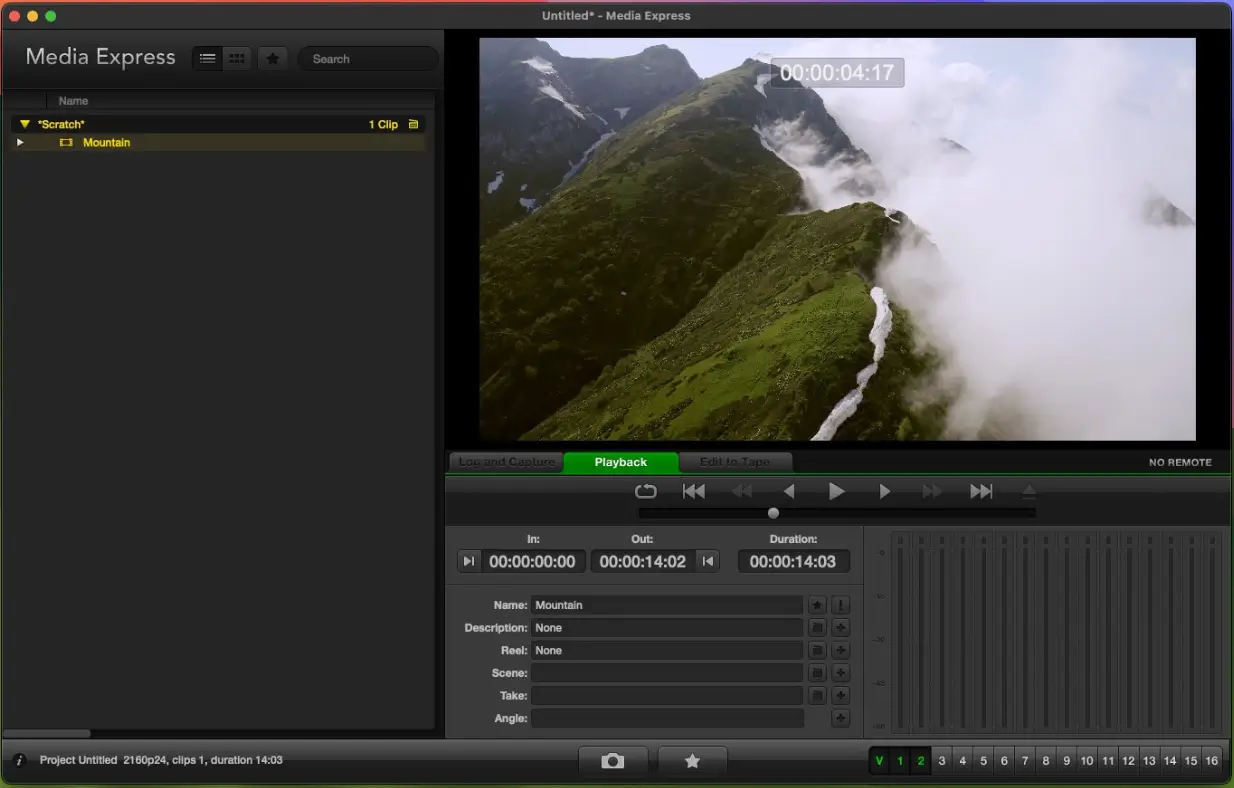Switch bin to thumbnail grid view
Viewport: 1234px width, 788px height.
point(237,58)
